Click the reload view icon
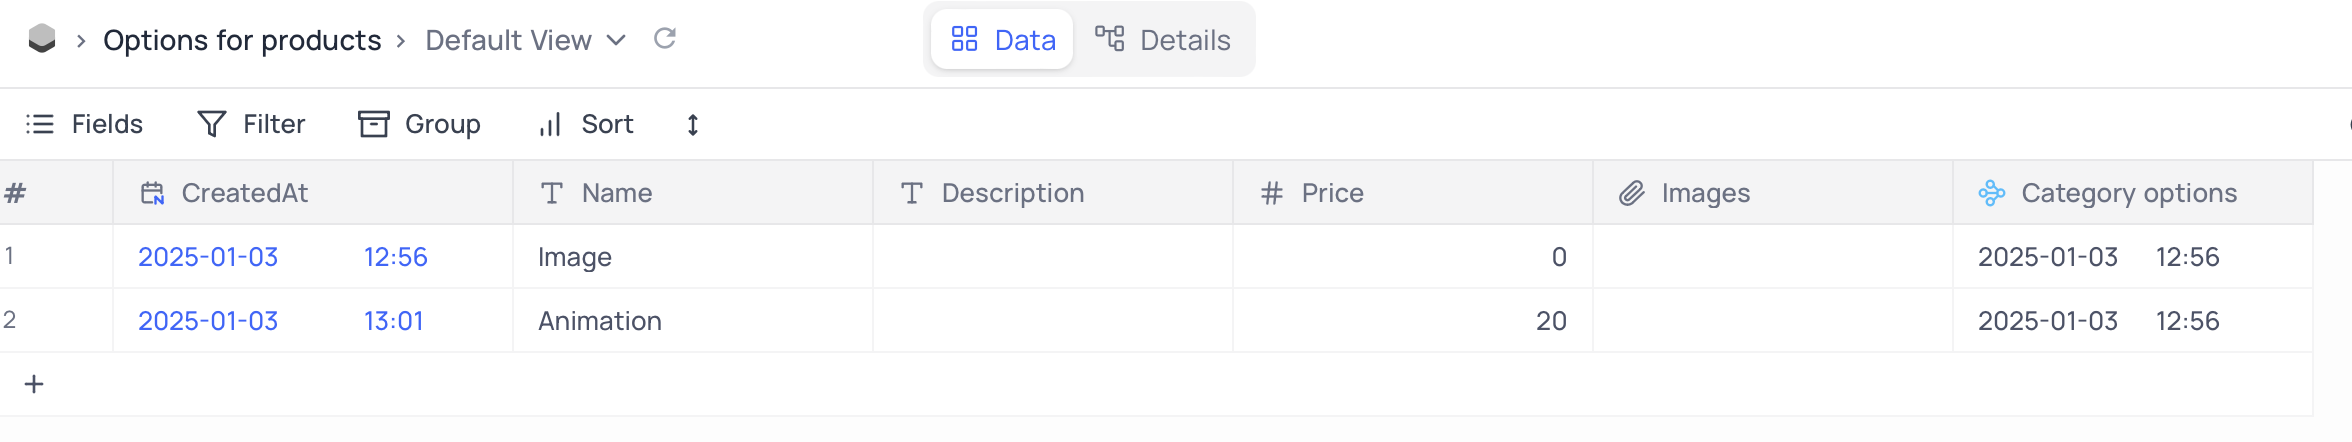Image resolution: width=2352 pixels, height=442 pixels. point(665,39)
